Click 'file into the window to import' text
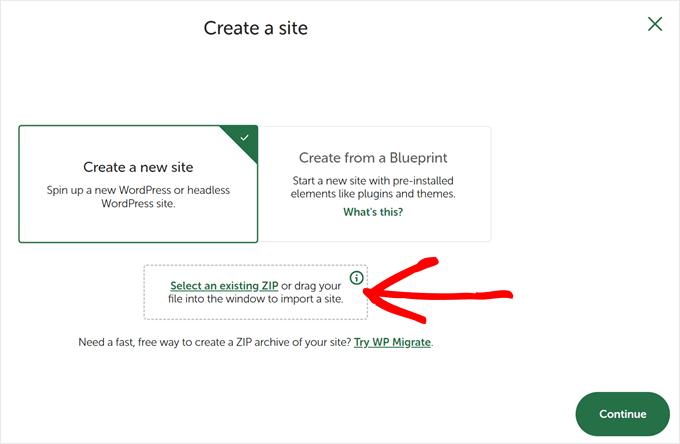The width and height of the screenshot is (680, 444). (x=255, y=299)
